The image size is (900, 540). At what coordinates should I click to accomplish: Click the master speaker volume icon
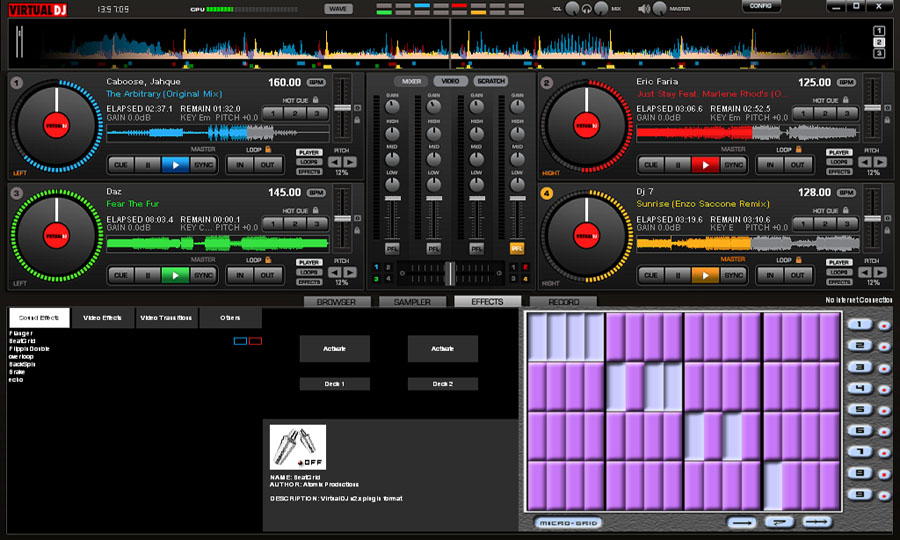645,9
